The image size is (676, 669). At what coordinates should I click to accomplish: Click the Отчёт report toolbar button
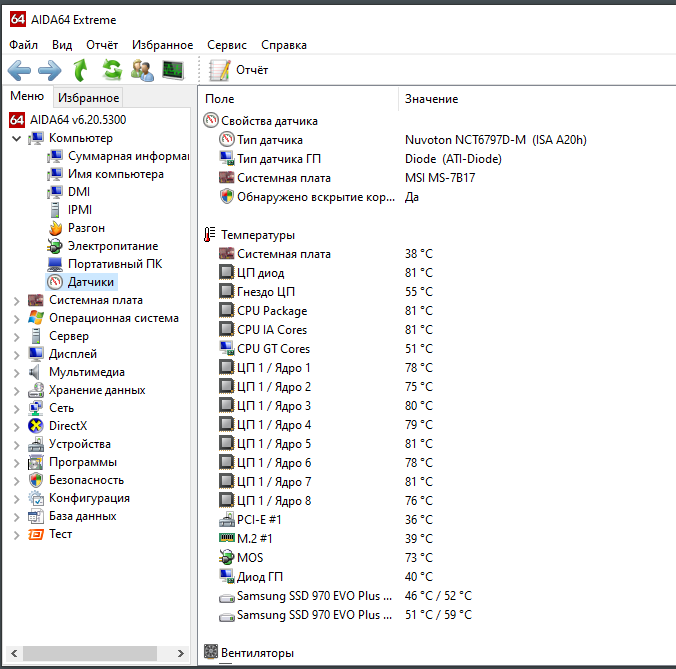pos(238,70)
